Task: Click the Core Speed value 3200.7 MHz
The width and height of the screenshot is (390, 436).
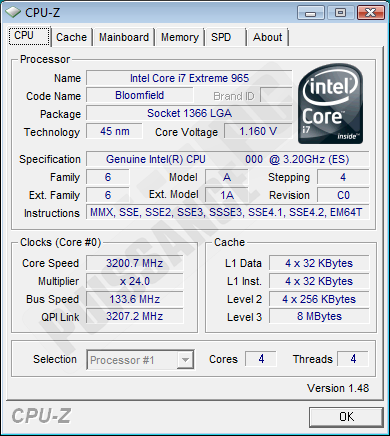Action: tap(135, 263)
